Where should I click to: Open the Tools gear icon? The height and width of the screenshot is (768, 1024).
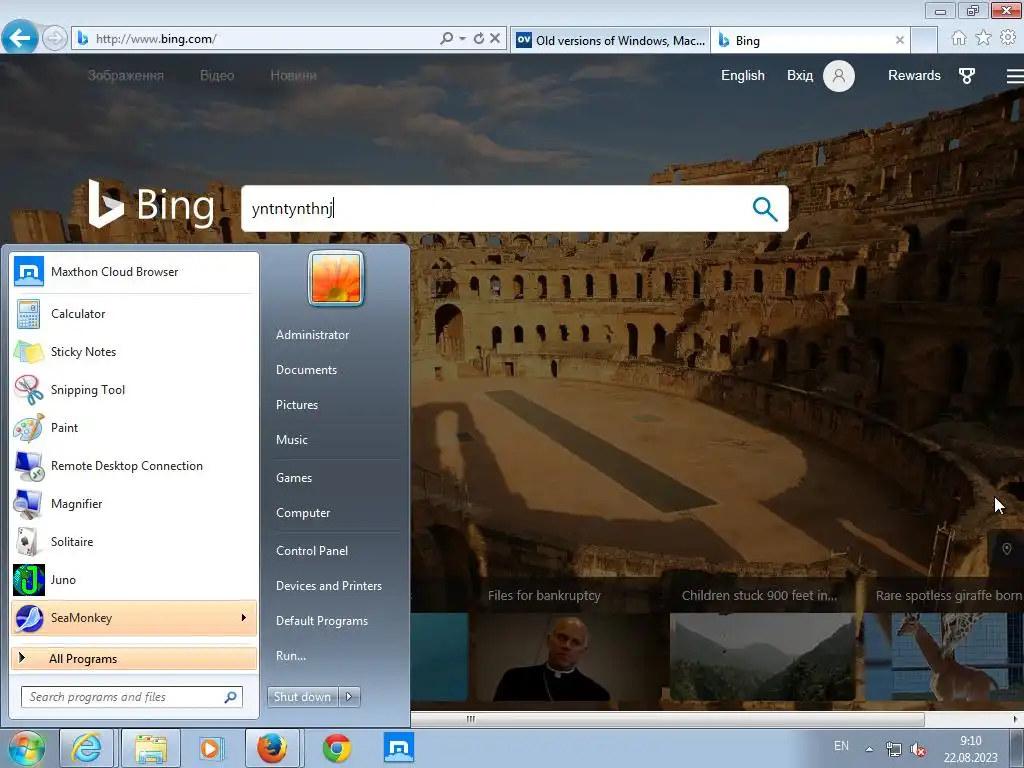click(x=1008, y=38)
